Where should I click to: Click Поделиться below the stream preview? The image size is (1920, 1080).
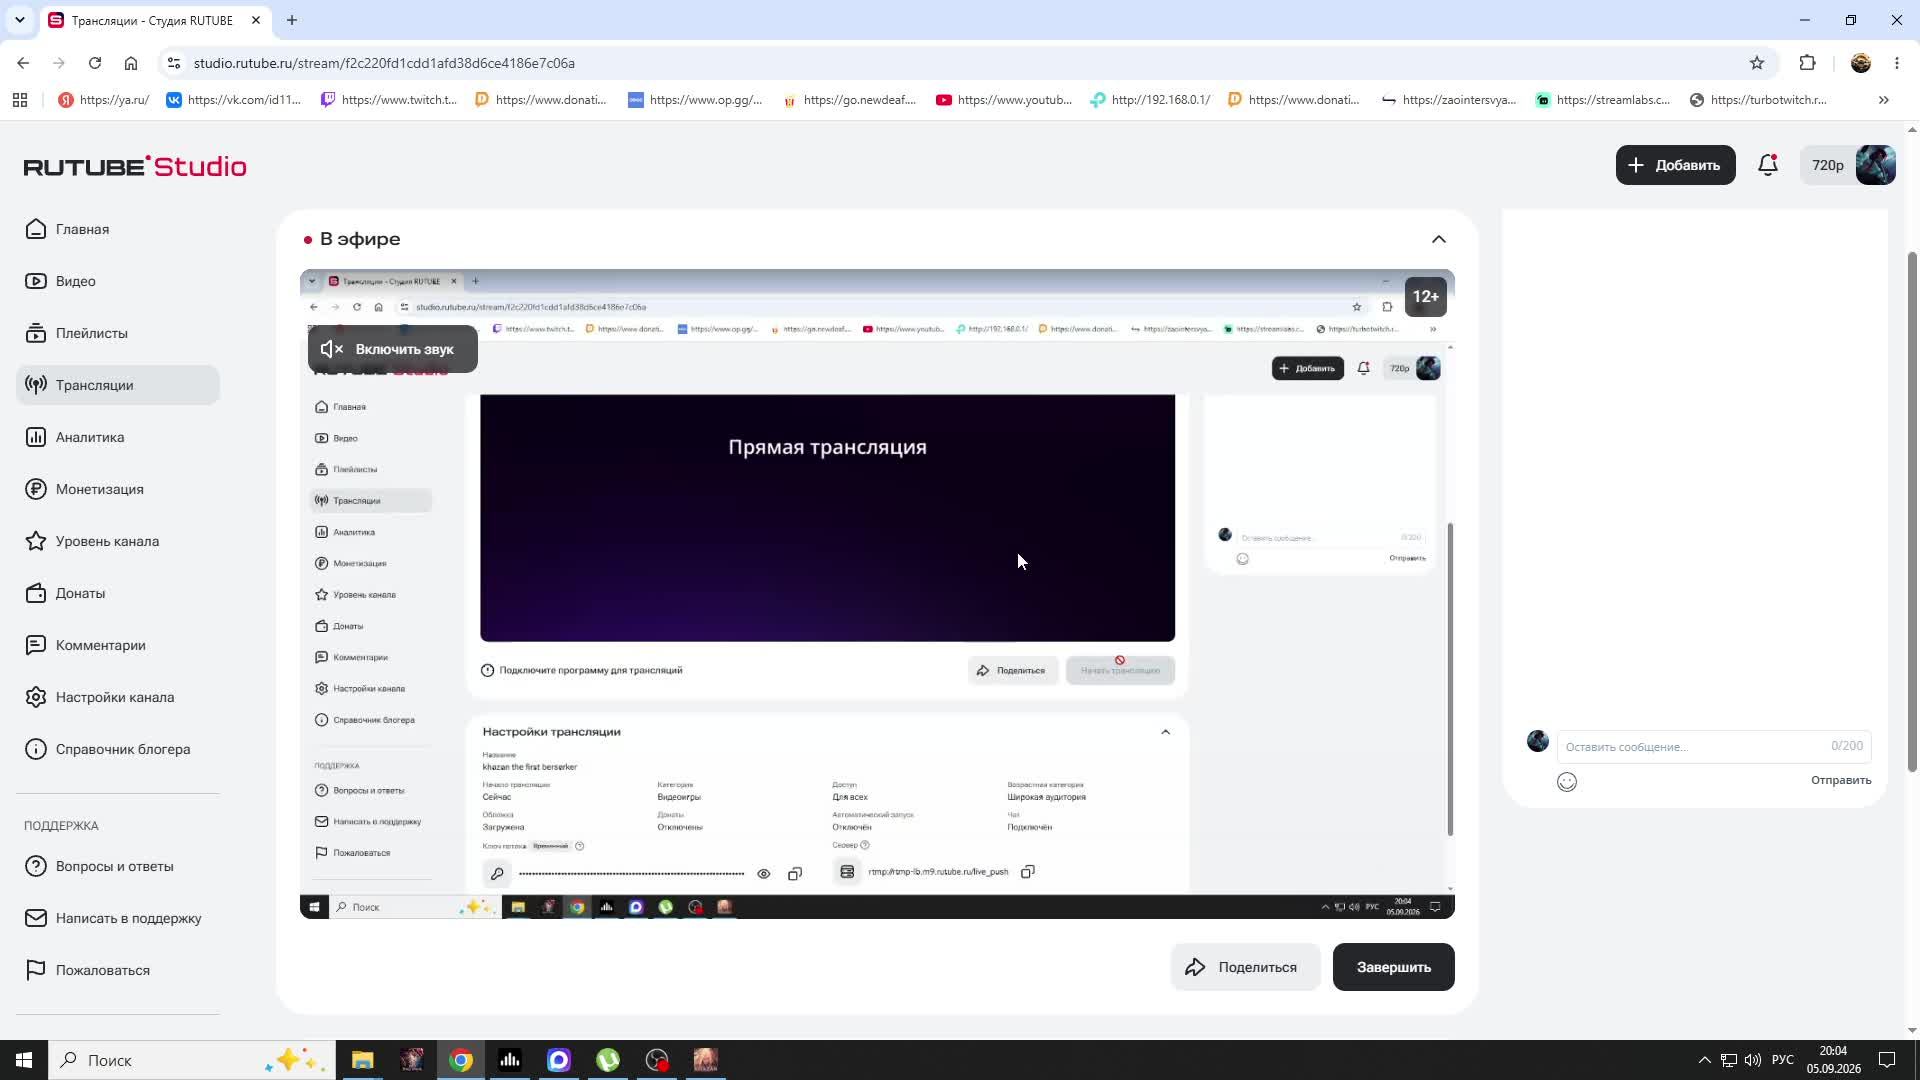tap(1245, 967)
